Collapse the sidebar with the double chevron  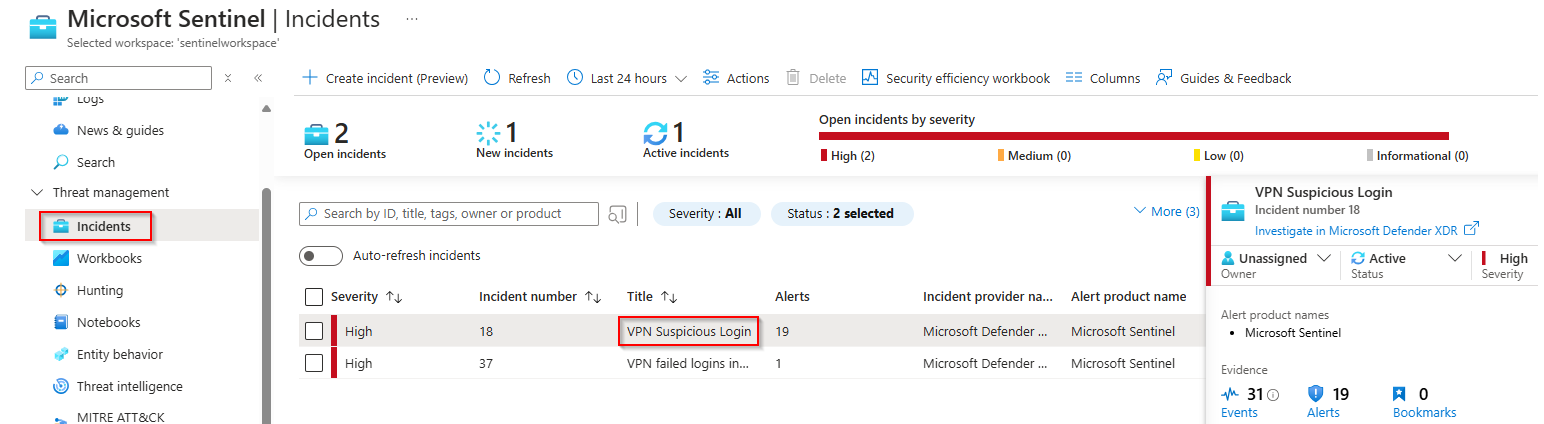(x=257, y=78)
